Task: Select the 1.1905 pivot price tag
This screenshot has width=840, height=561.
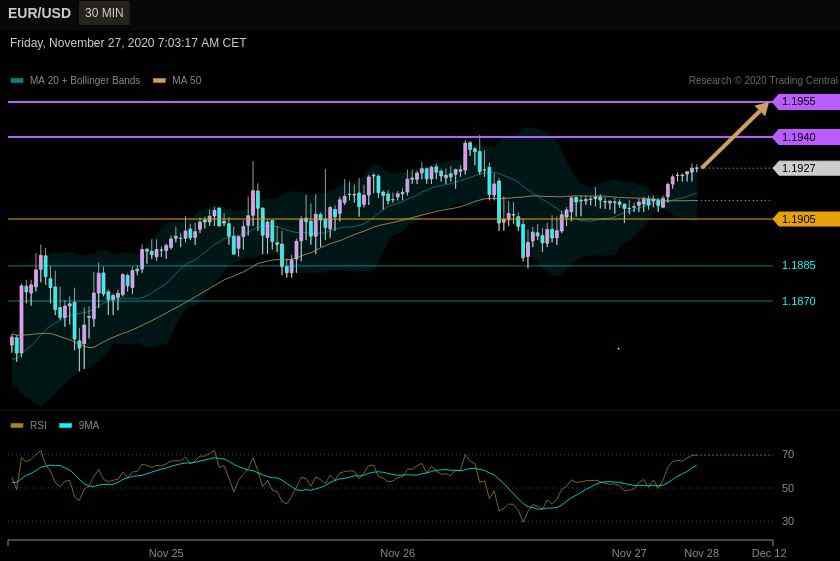Action: point(806,219)
